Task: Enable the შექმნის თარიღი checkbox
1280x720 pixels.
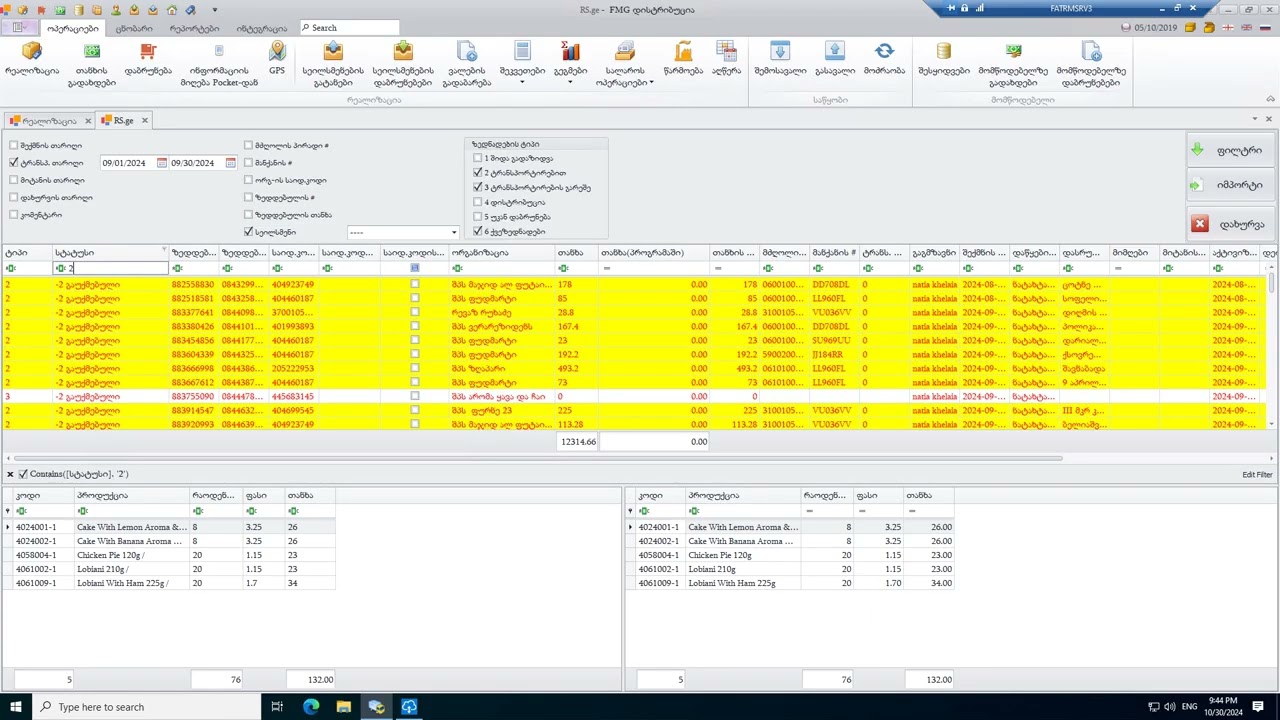Action: click(14, 146)
